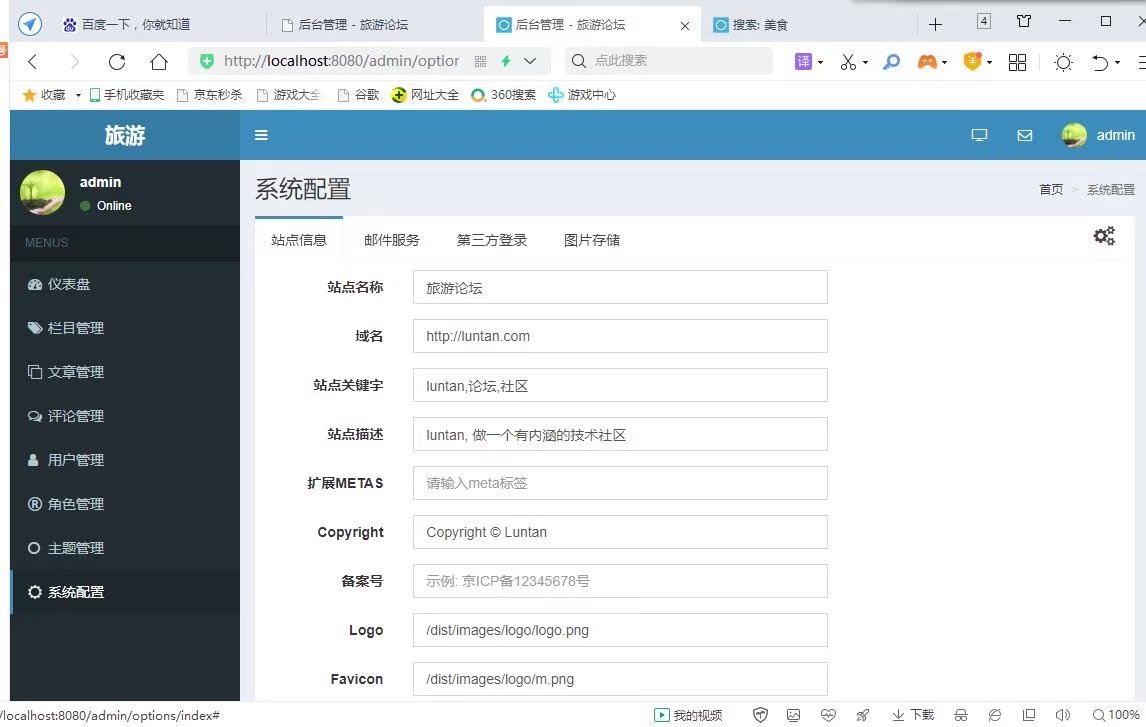Open the 游戏中心 bookmark
The width and height of the screenshot is (1146, 727).
click(582, 95)
